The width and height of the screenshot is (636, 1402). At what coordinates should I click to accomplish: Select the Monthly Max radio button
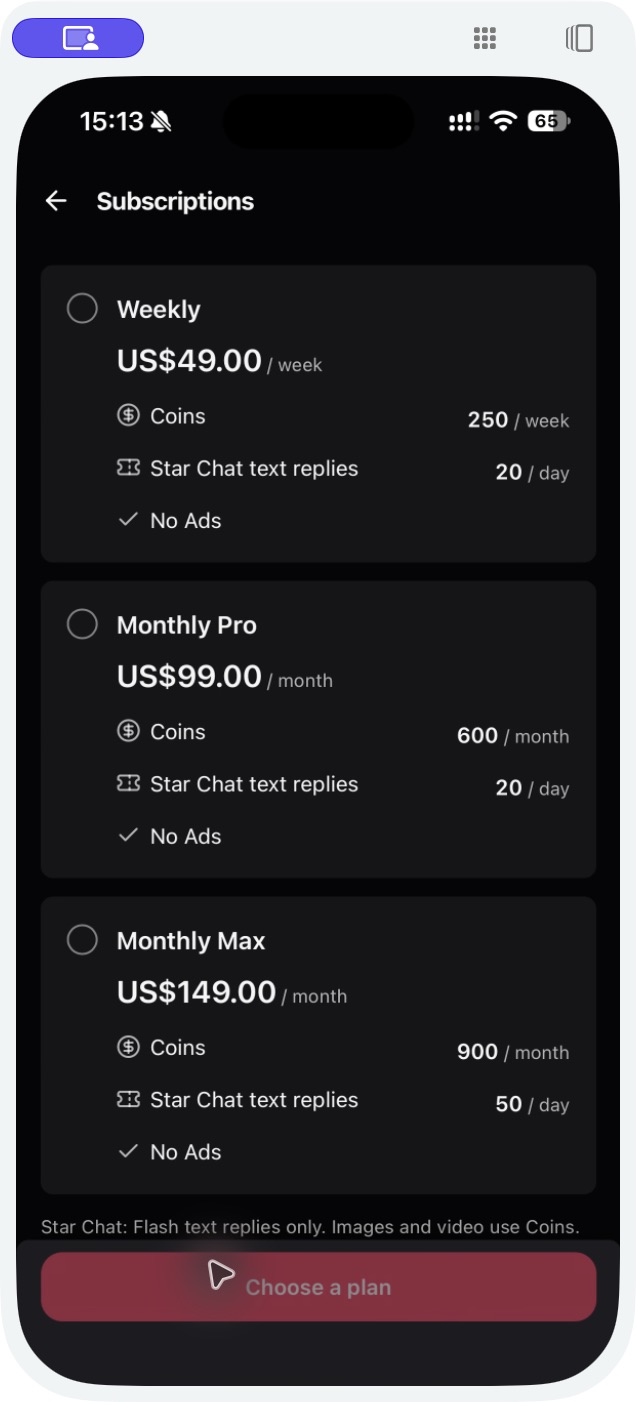pos(82,941)
